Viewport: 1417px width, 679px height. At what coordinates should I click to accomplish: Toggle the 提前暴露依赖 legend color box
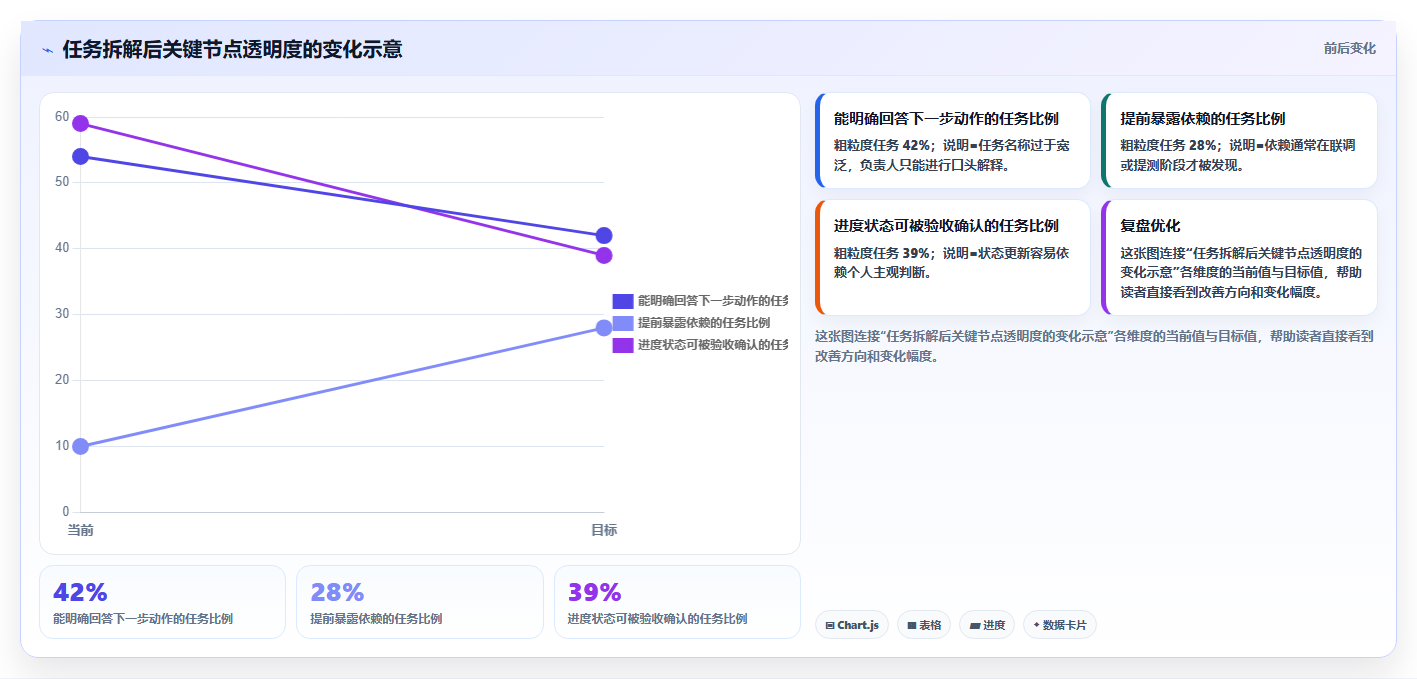623,323
